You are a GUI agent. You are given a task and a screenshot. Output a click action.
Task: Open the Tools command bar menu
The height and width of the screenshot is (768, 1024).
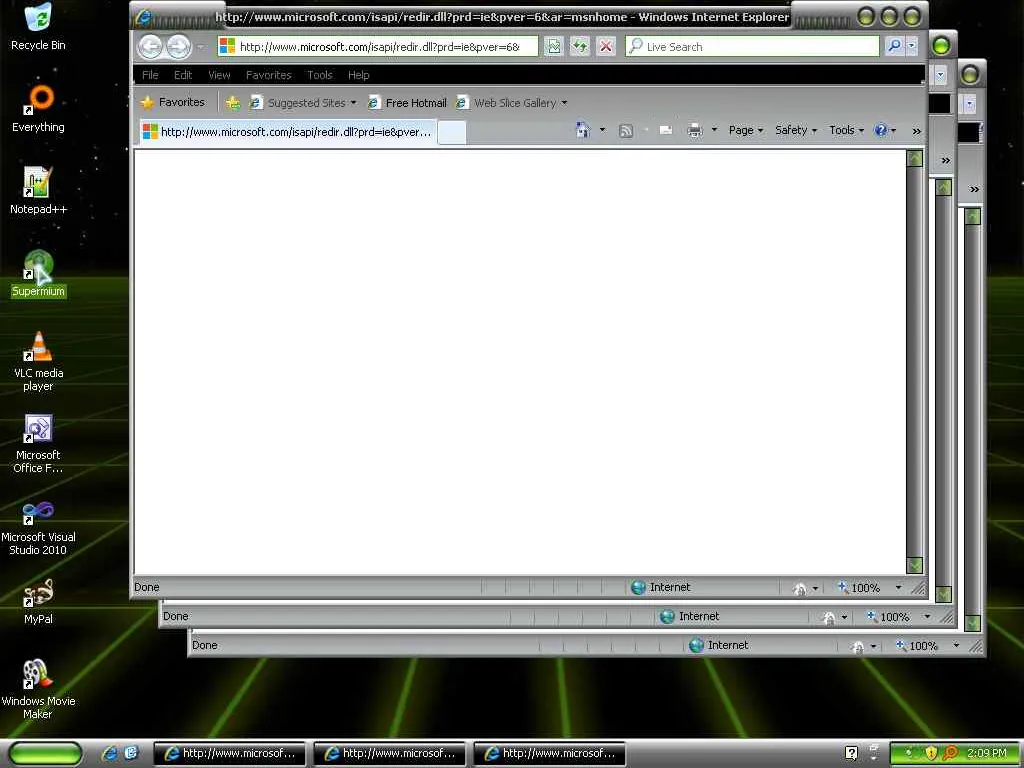pos(846,130)
